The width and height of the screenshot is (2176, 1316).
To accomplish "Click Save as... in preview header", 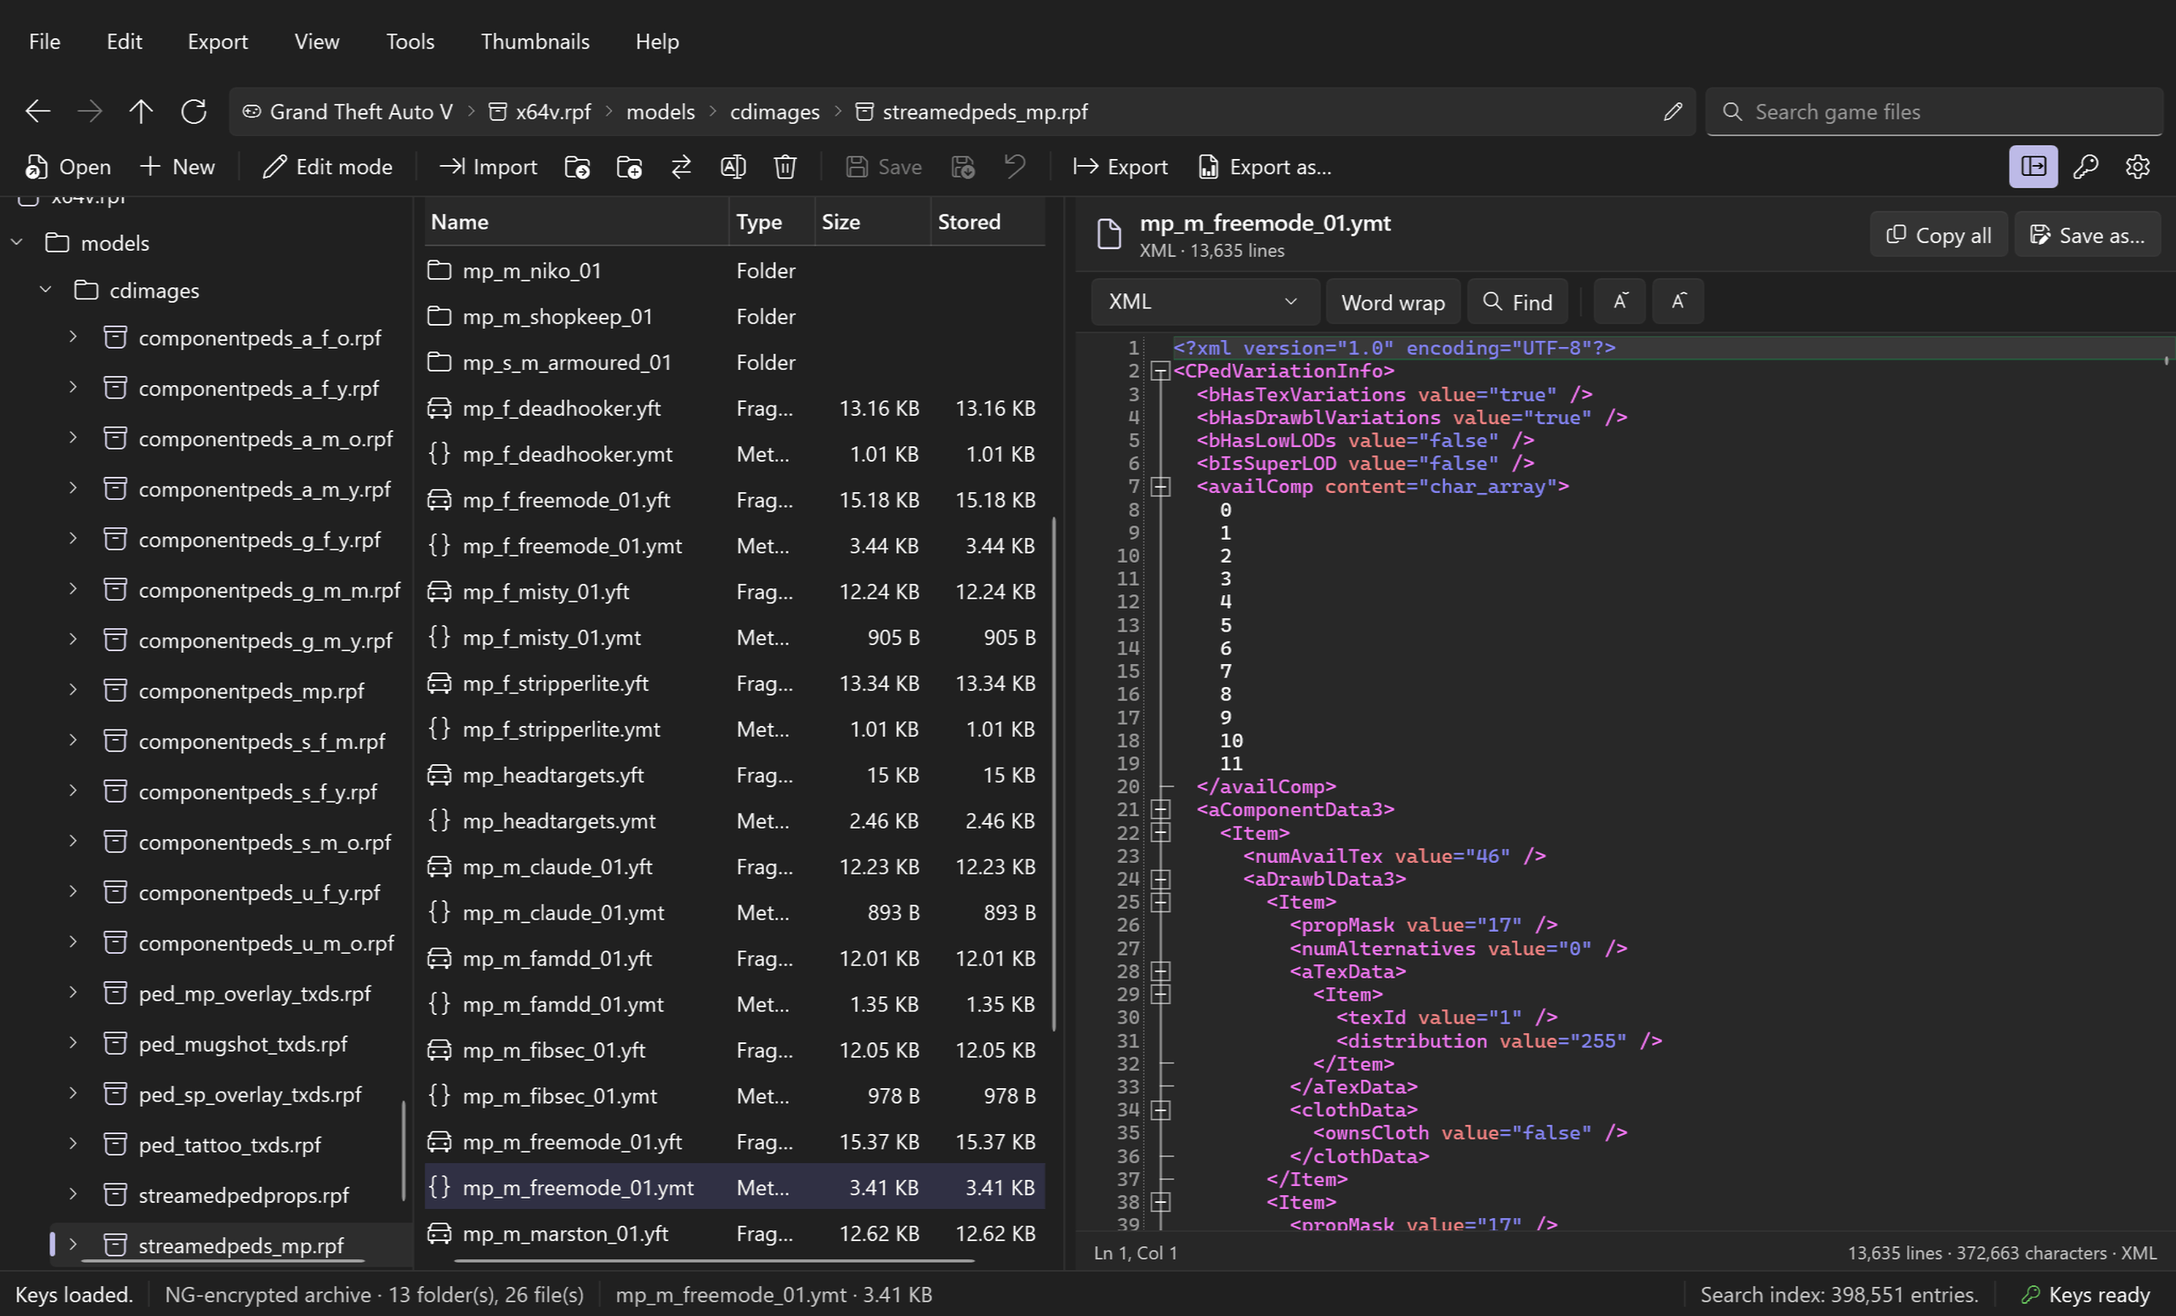I will [2087, 235].
